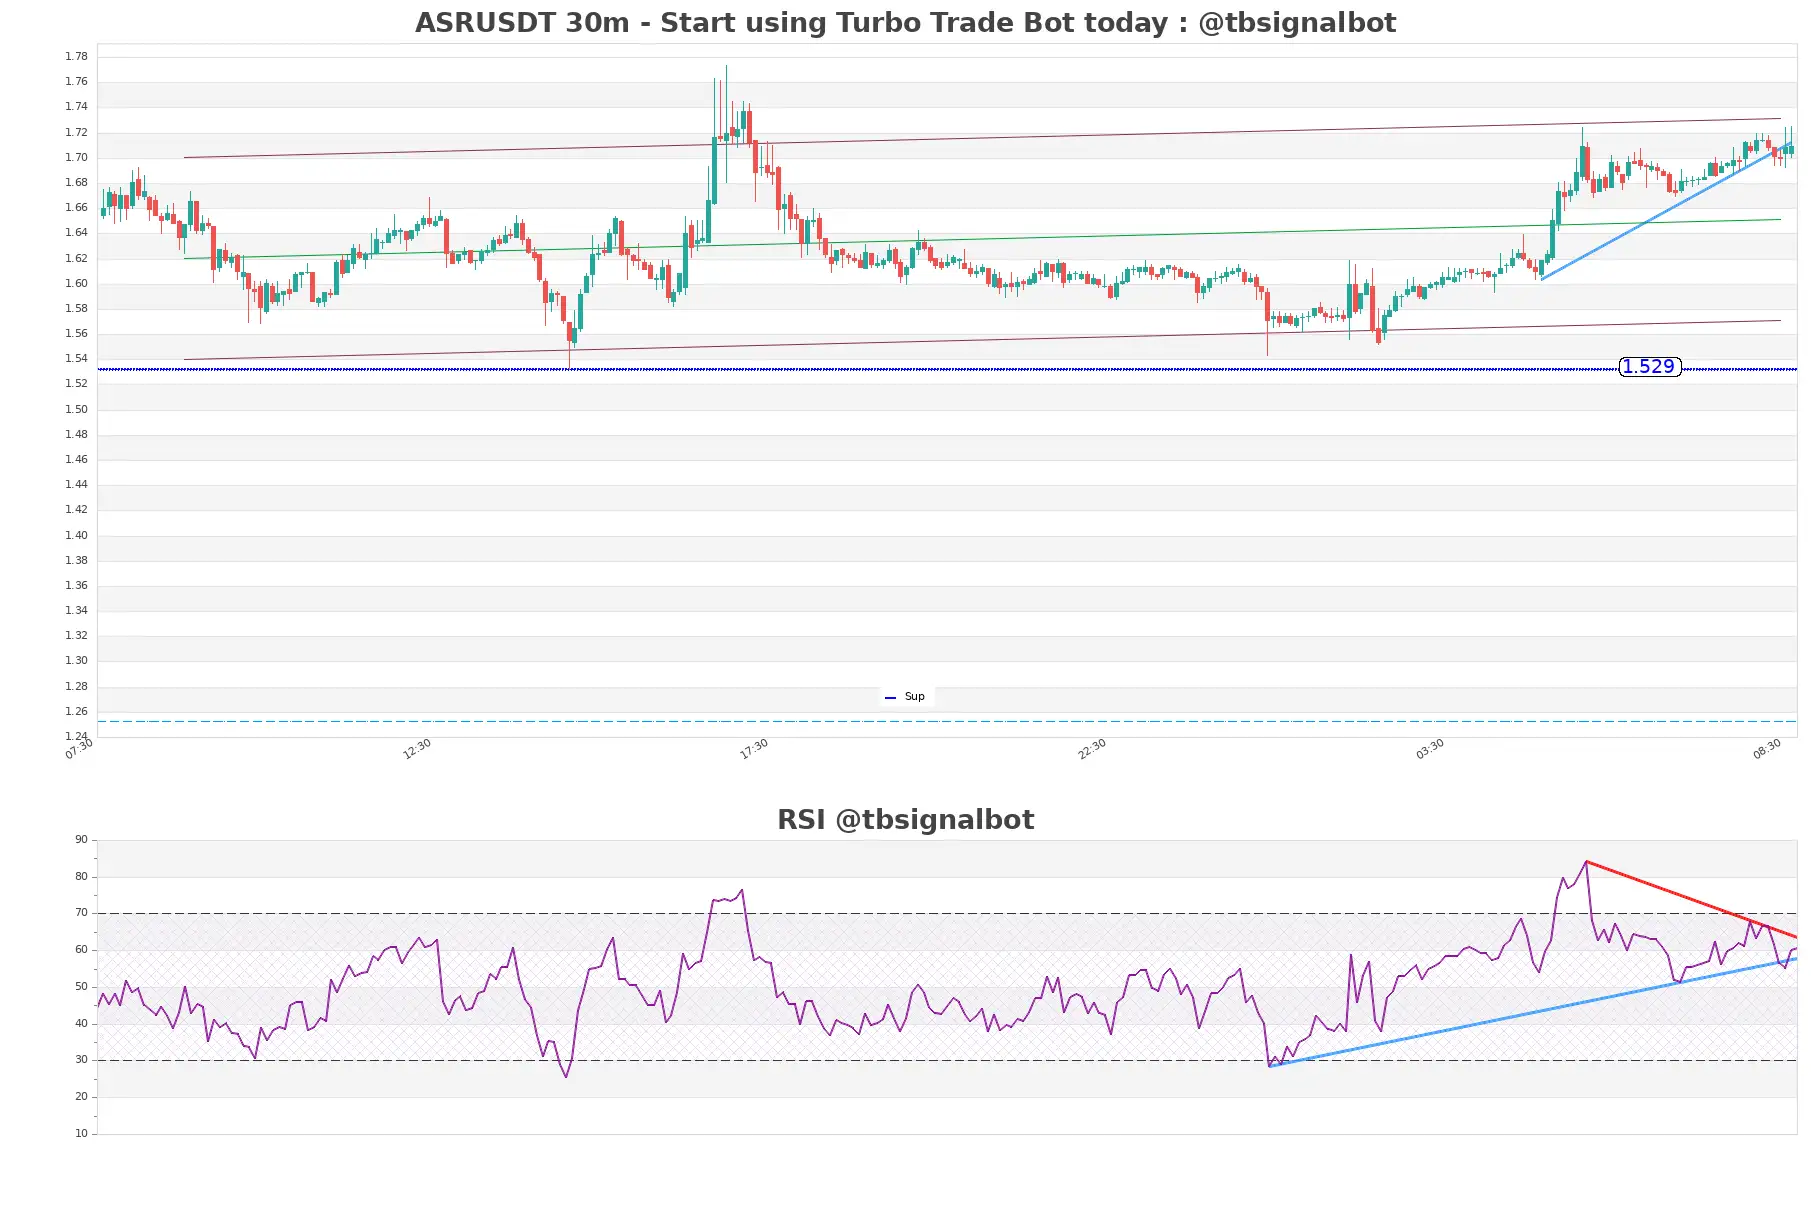
Task: Click the RSI 20 axis label
Action: pos(81,1097)
